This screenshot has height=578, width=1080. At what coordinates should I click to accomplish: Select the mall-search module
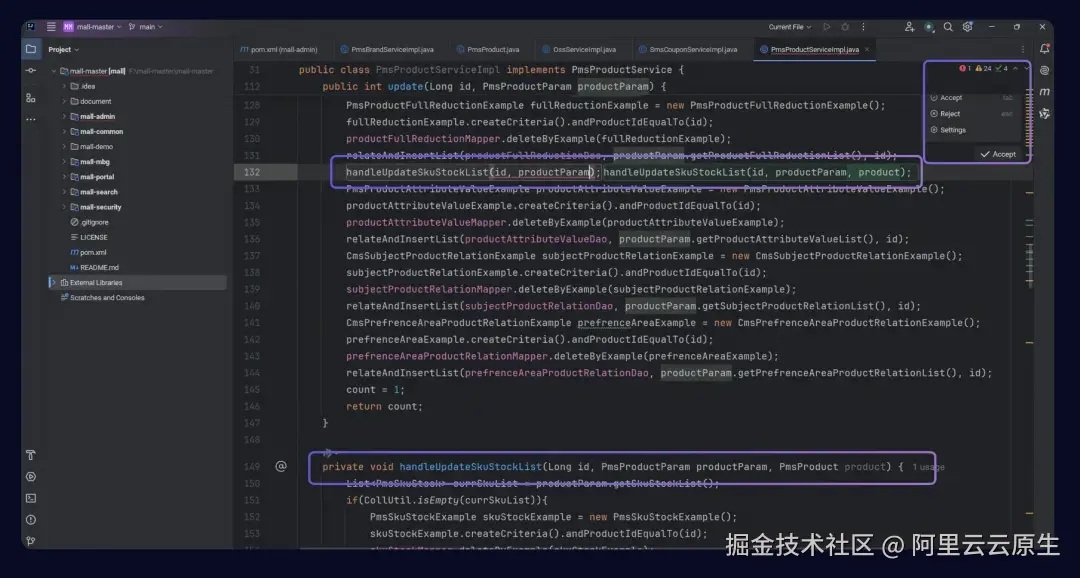(94, 192)
